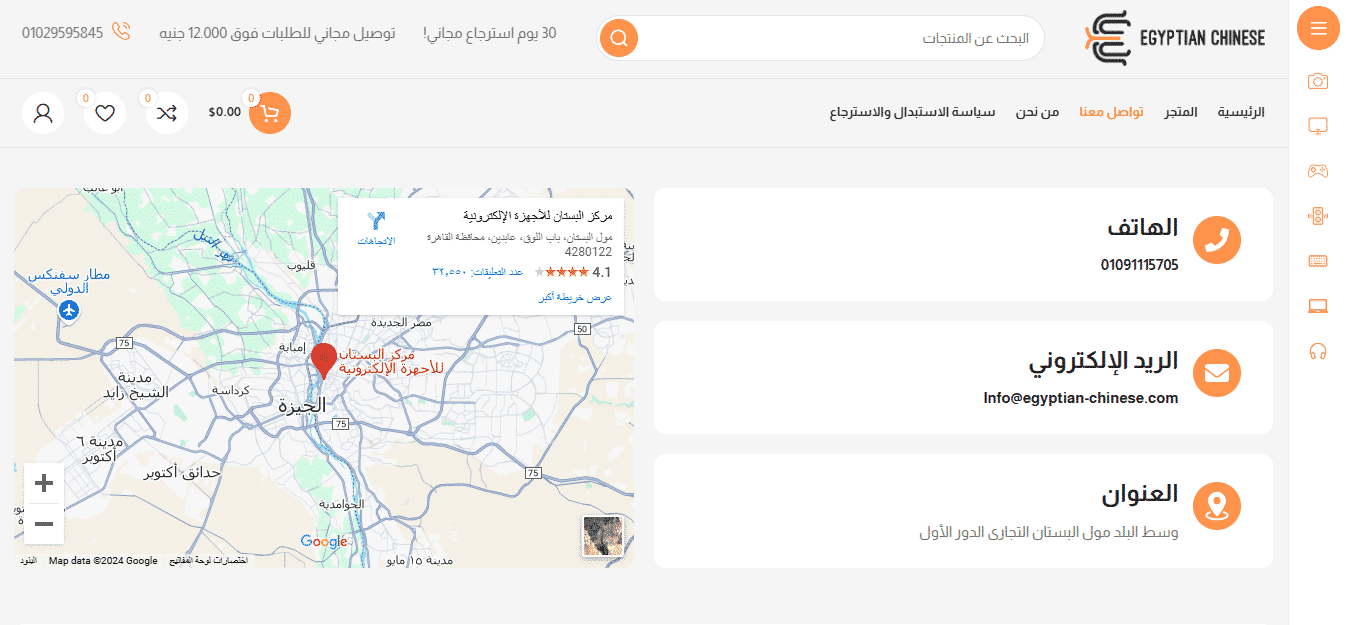Open the keyboard category icon

[x=1318, y=260]
